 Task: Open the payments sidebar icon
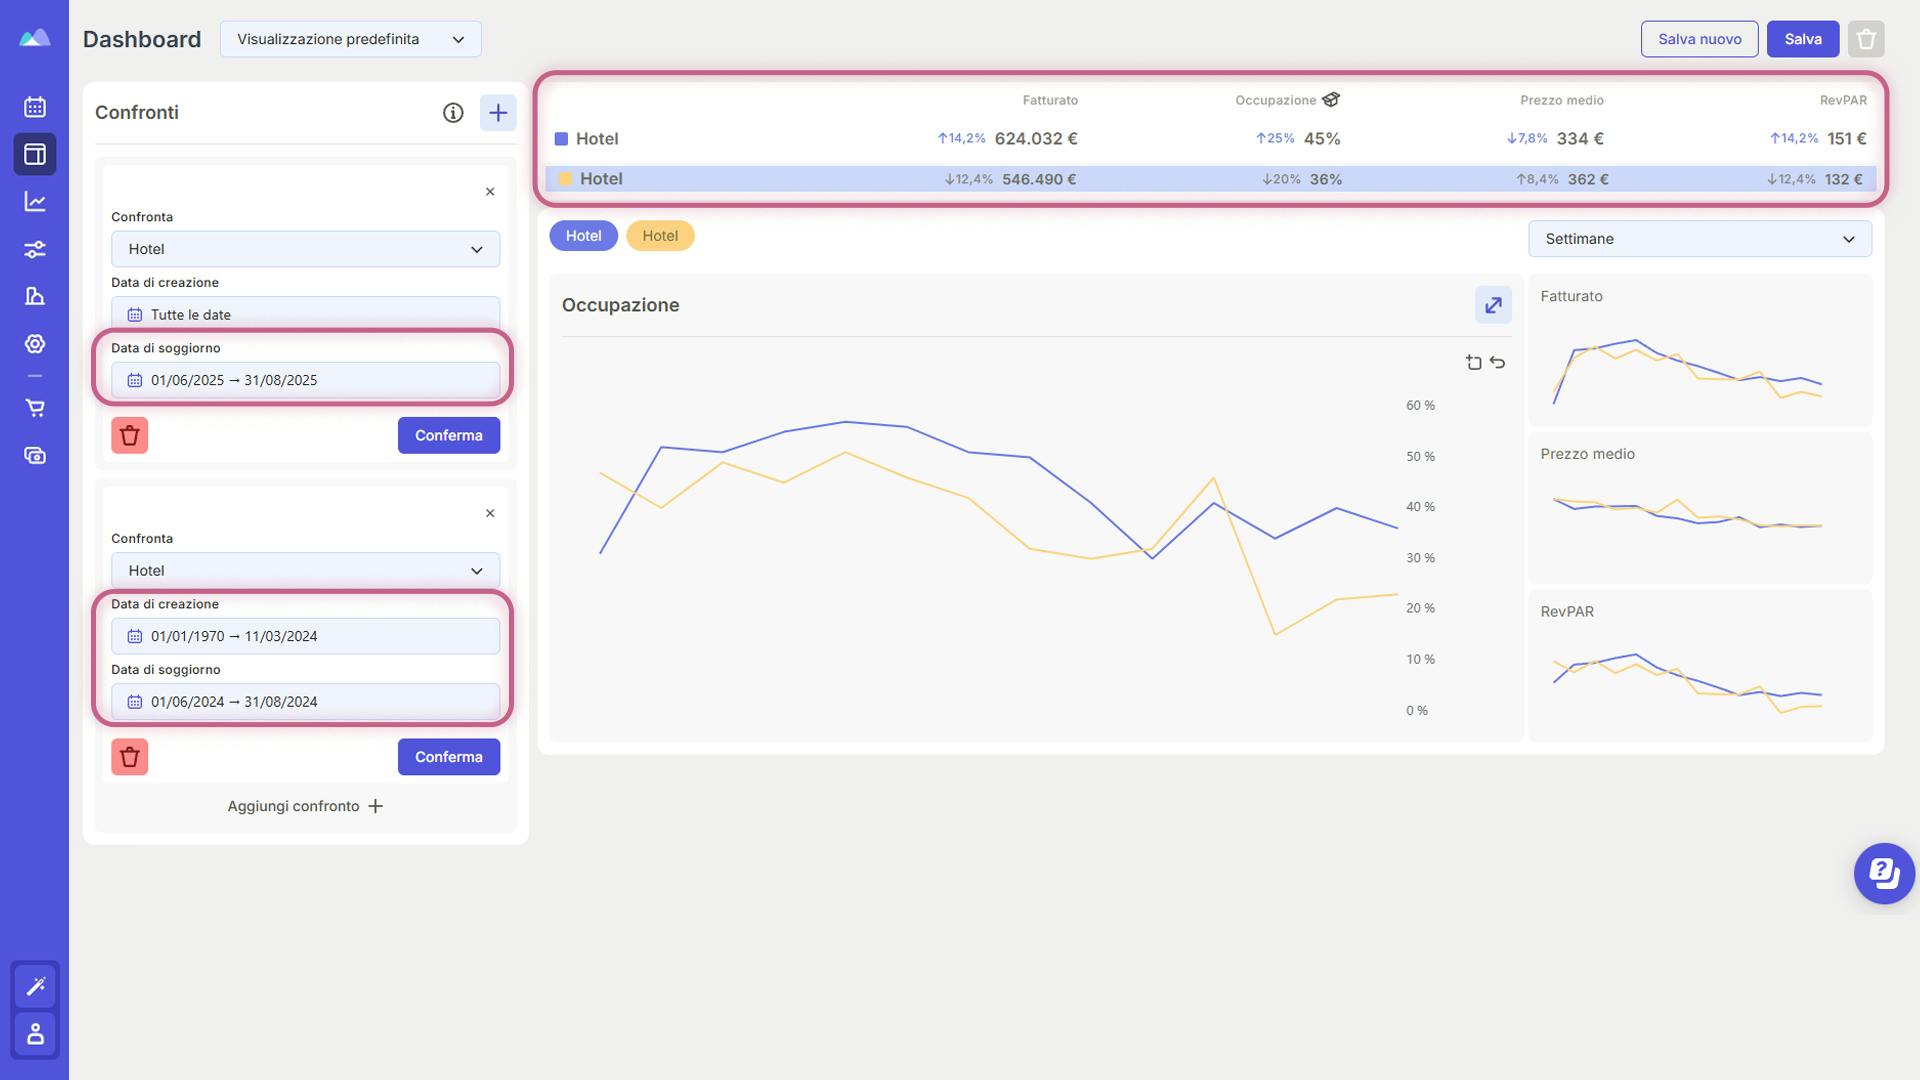click(35, 456)
